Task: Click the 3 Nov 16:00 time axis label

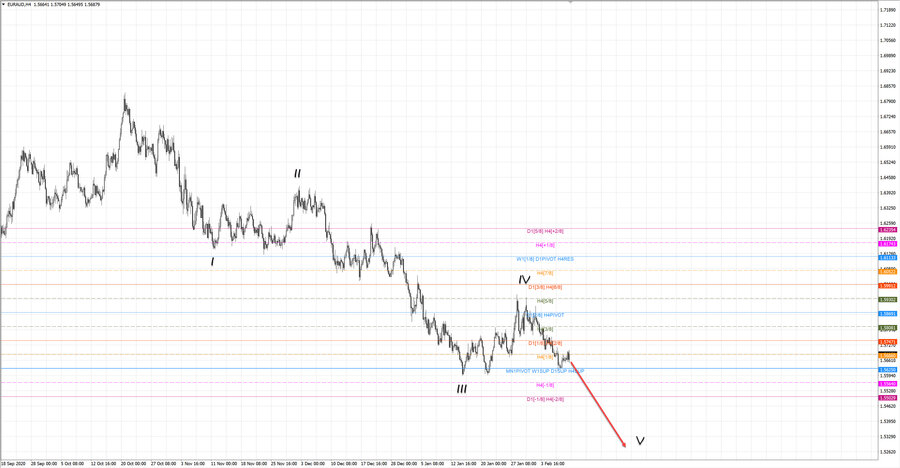Action: pos(193,463)
